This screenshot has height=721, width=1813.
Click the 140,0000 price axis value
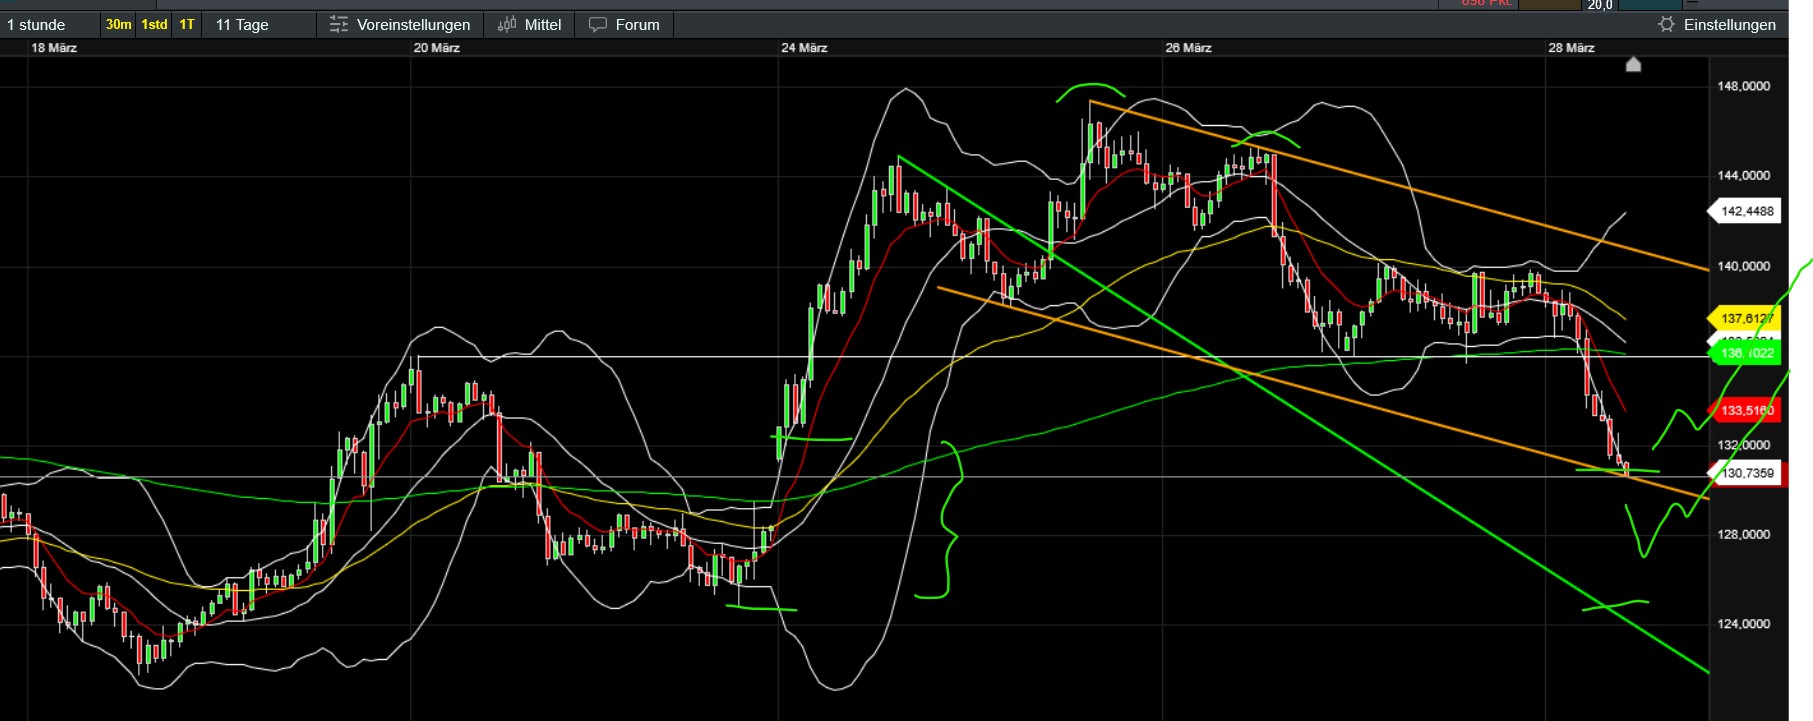point(1743,266)
